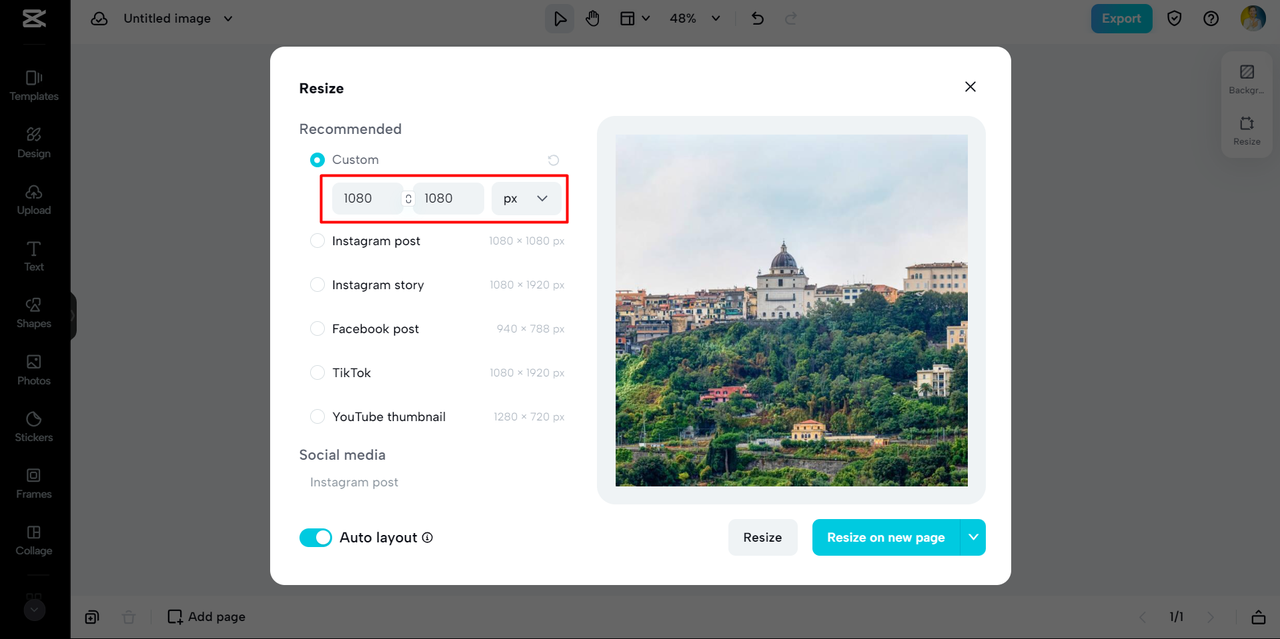Go to the next page arrow

1210,617
